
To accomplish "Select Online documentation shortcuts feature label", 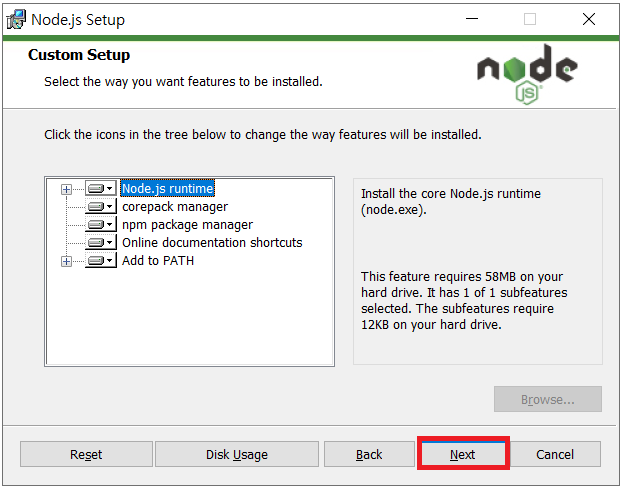I will [x=212, y=242].
